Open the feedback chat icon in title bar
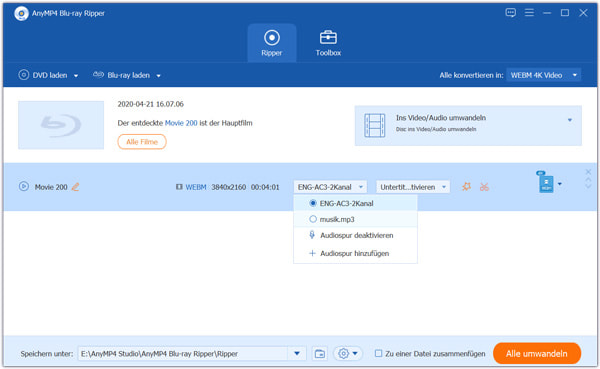600x369 pixels. point(510,13)
